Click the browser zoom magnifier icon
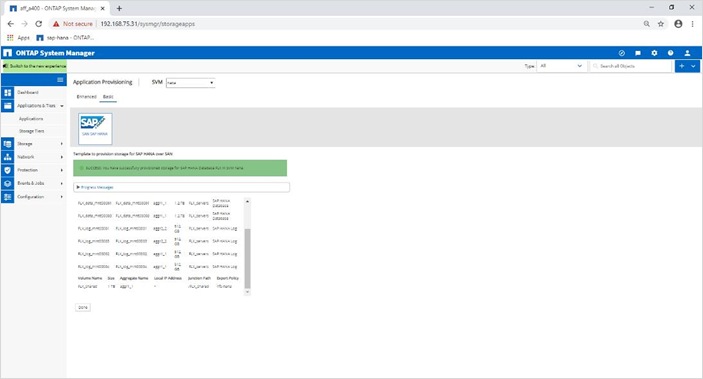 click(647, 24)
